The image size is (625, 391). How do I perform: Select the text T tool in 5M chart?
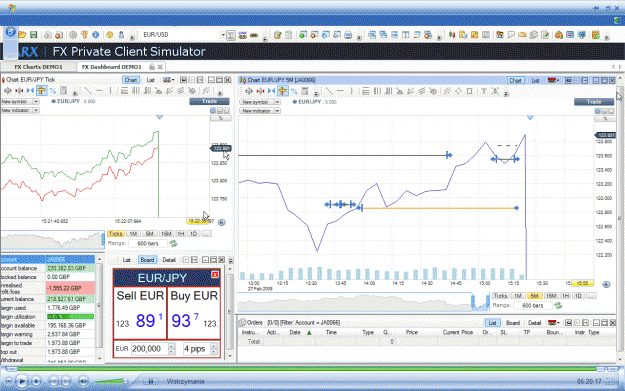click(483, 91)
